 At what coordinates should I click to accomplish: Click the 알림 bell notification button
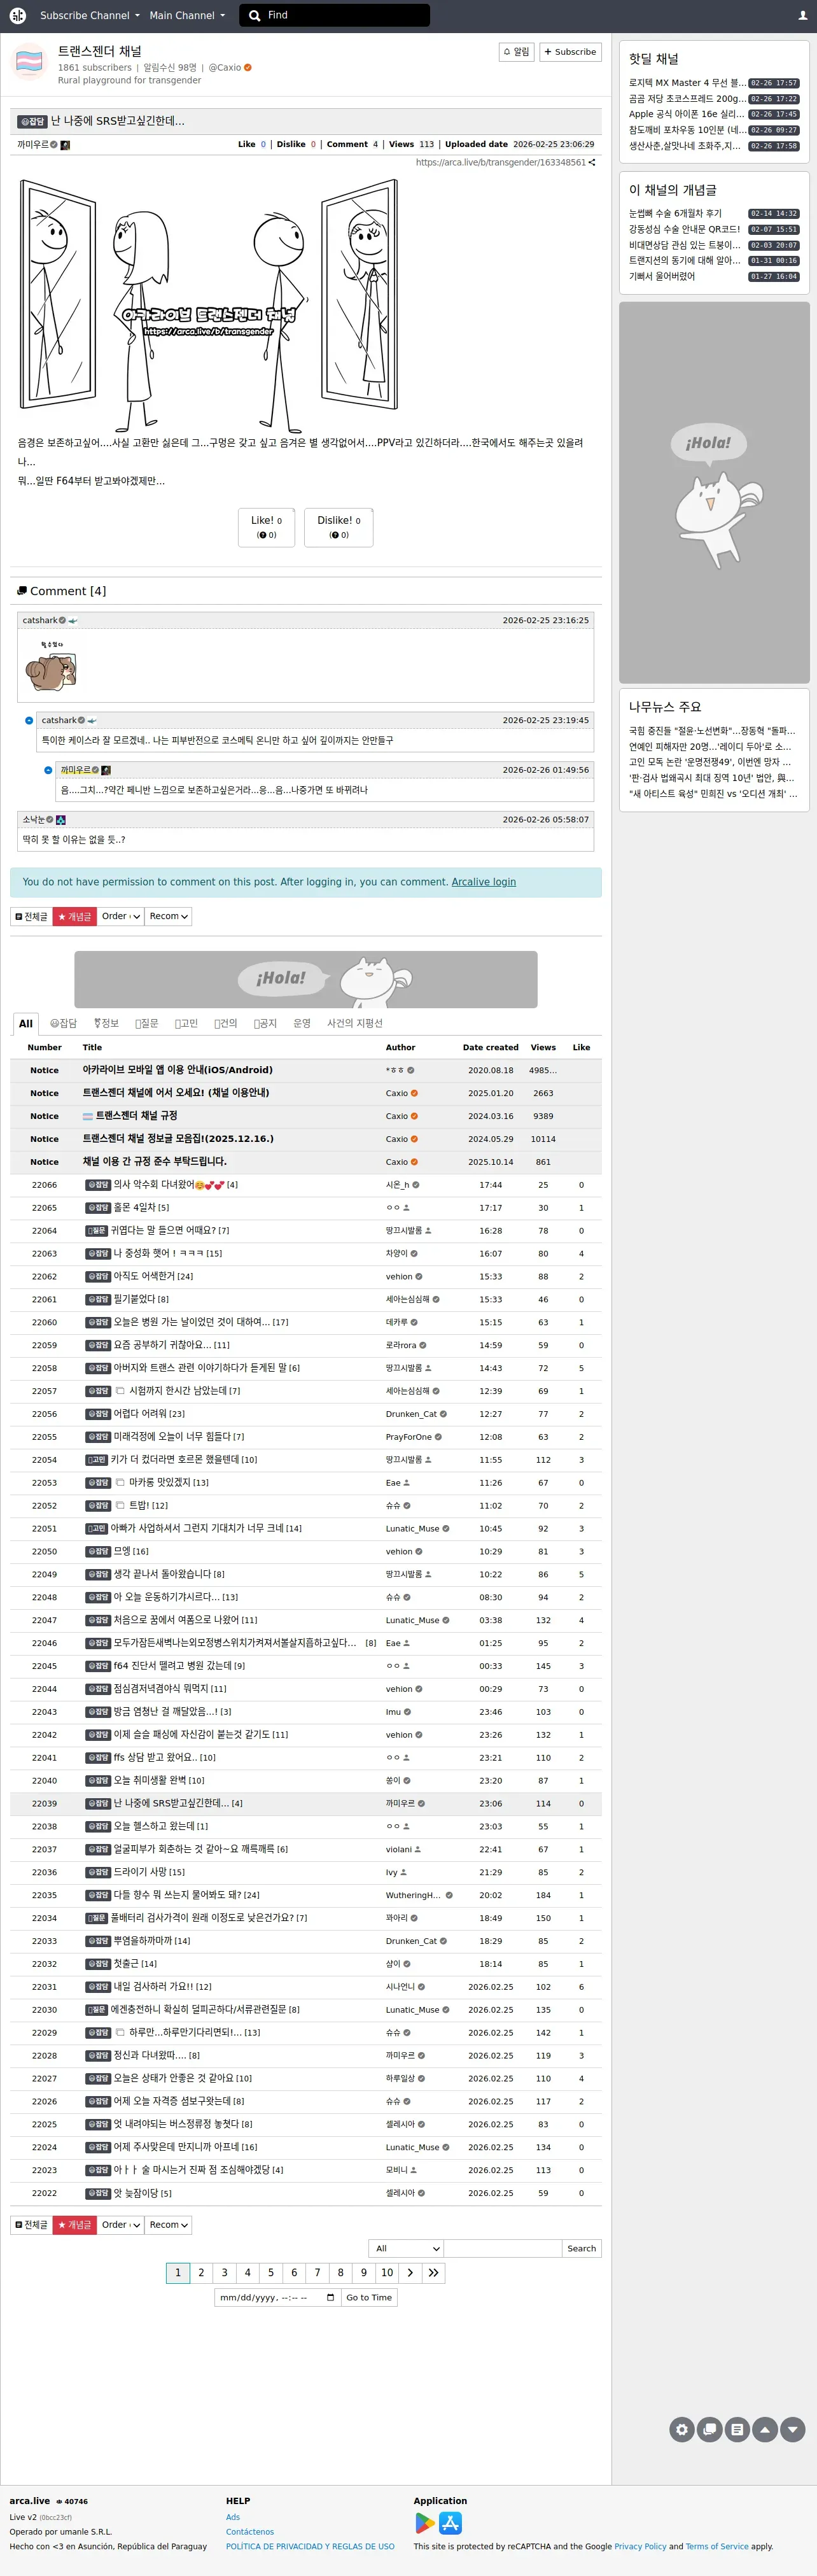(517, 52)
